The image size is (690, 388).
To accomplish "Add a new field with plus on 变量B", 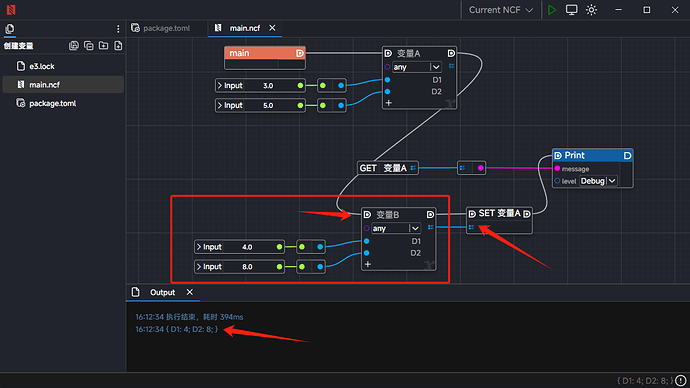I will 368,264.
